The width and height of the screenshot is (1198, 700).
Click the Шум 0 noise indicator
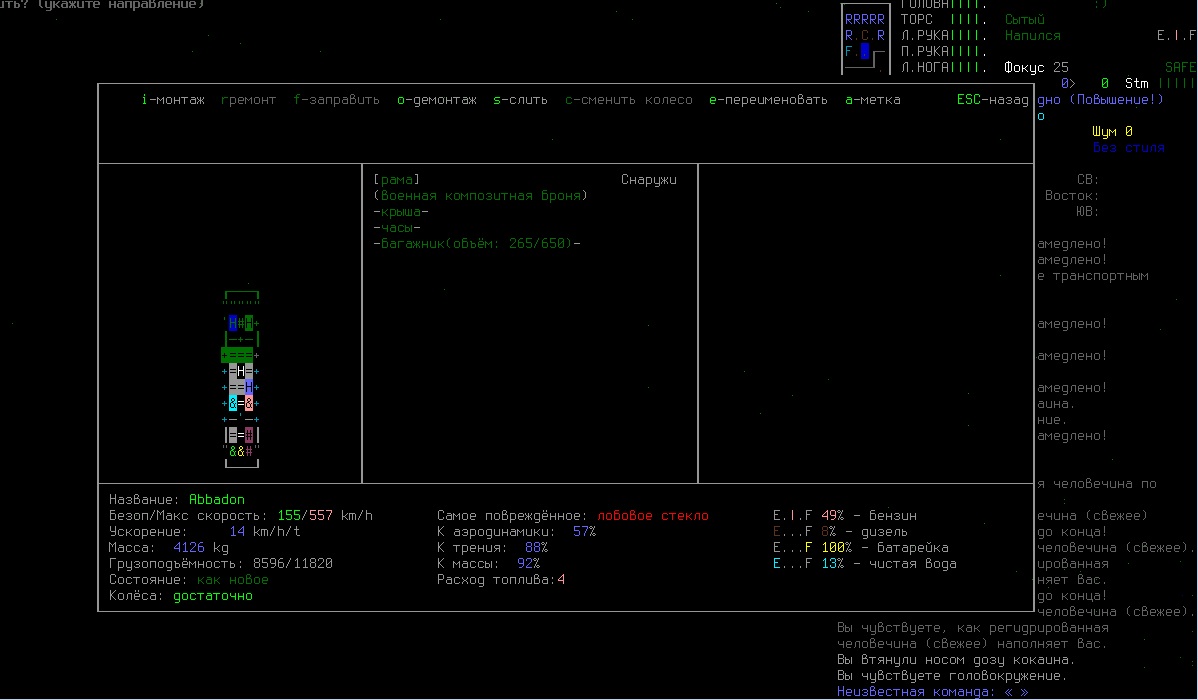(x=1112, y=132)
